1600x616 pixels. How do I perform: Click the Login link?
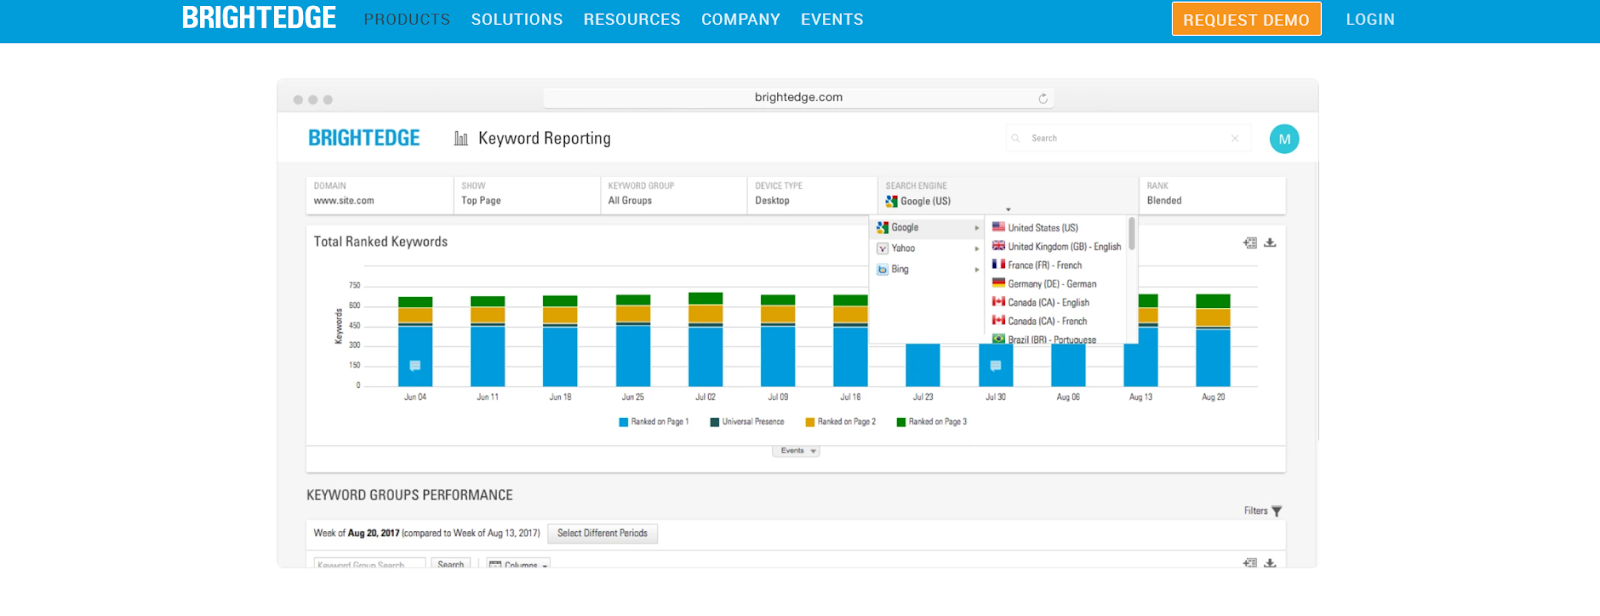point(1370,19)
